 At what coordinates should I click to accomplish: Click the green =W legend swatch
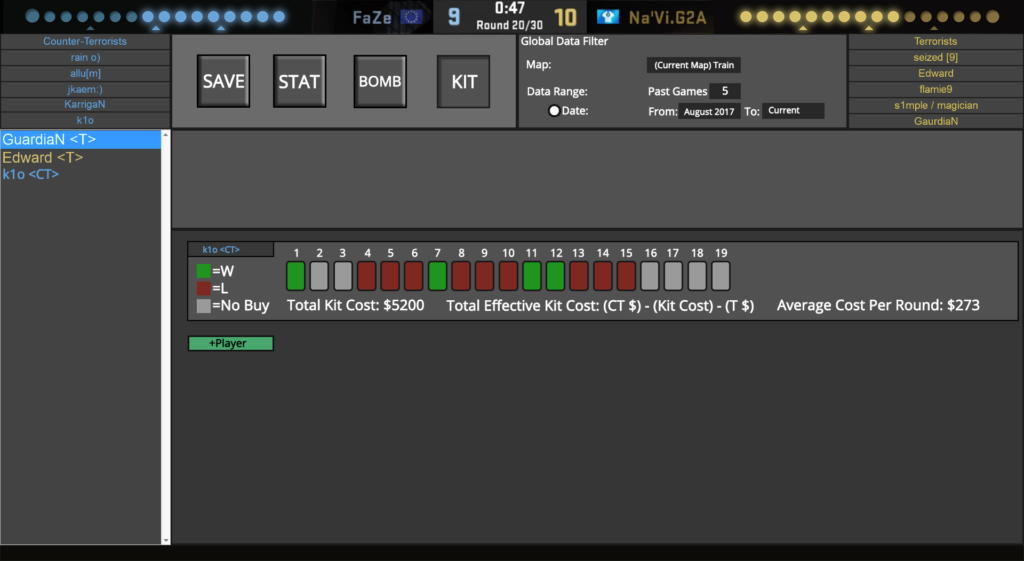204,271
